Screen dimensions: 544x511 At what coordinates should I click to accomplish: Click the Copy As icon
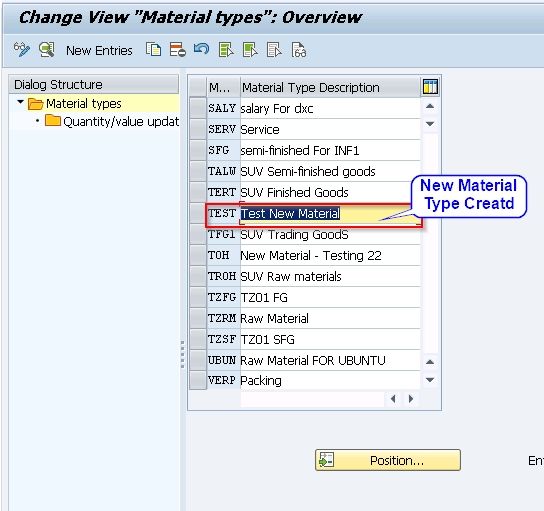click(x=153, y=50)
